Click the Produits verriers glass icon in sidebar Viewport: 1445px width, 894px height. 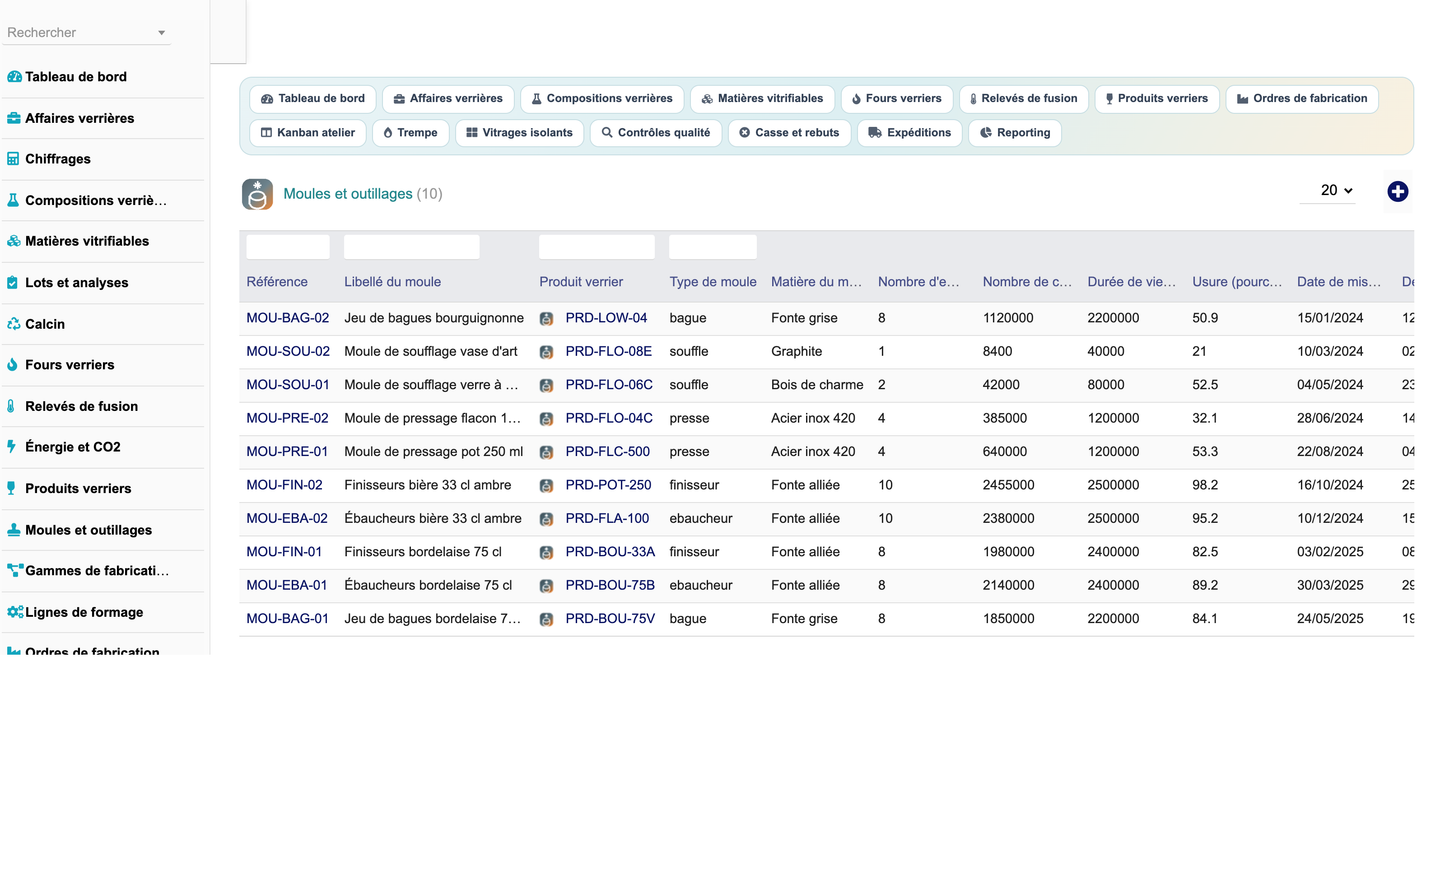click(x=12, y=488)
